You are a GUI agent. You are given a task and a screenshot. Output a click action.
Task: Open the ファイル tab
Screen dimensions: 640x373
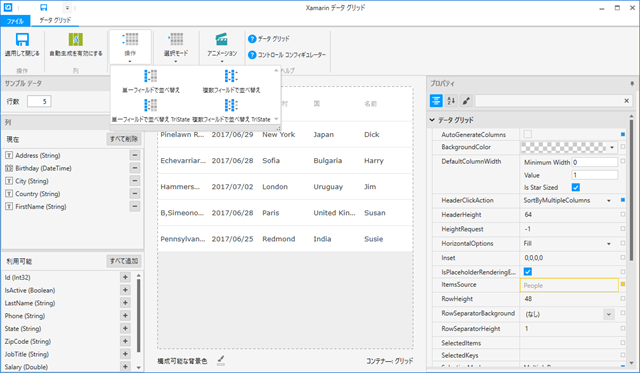pos(15,21)
